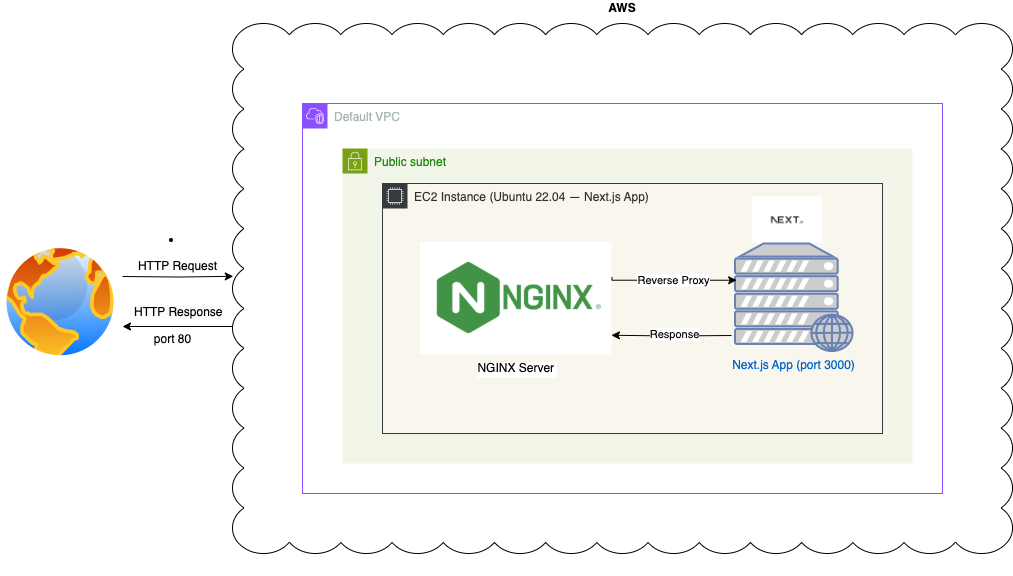1013x576 pixels.
Task: Click the EC2 Instance (Ubuntu 22.04) header label
Action: coord(531,196)
